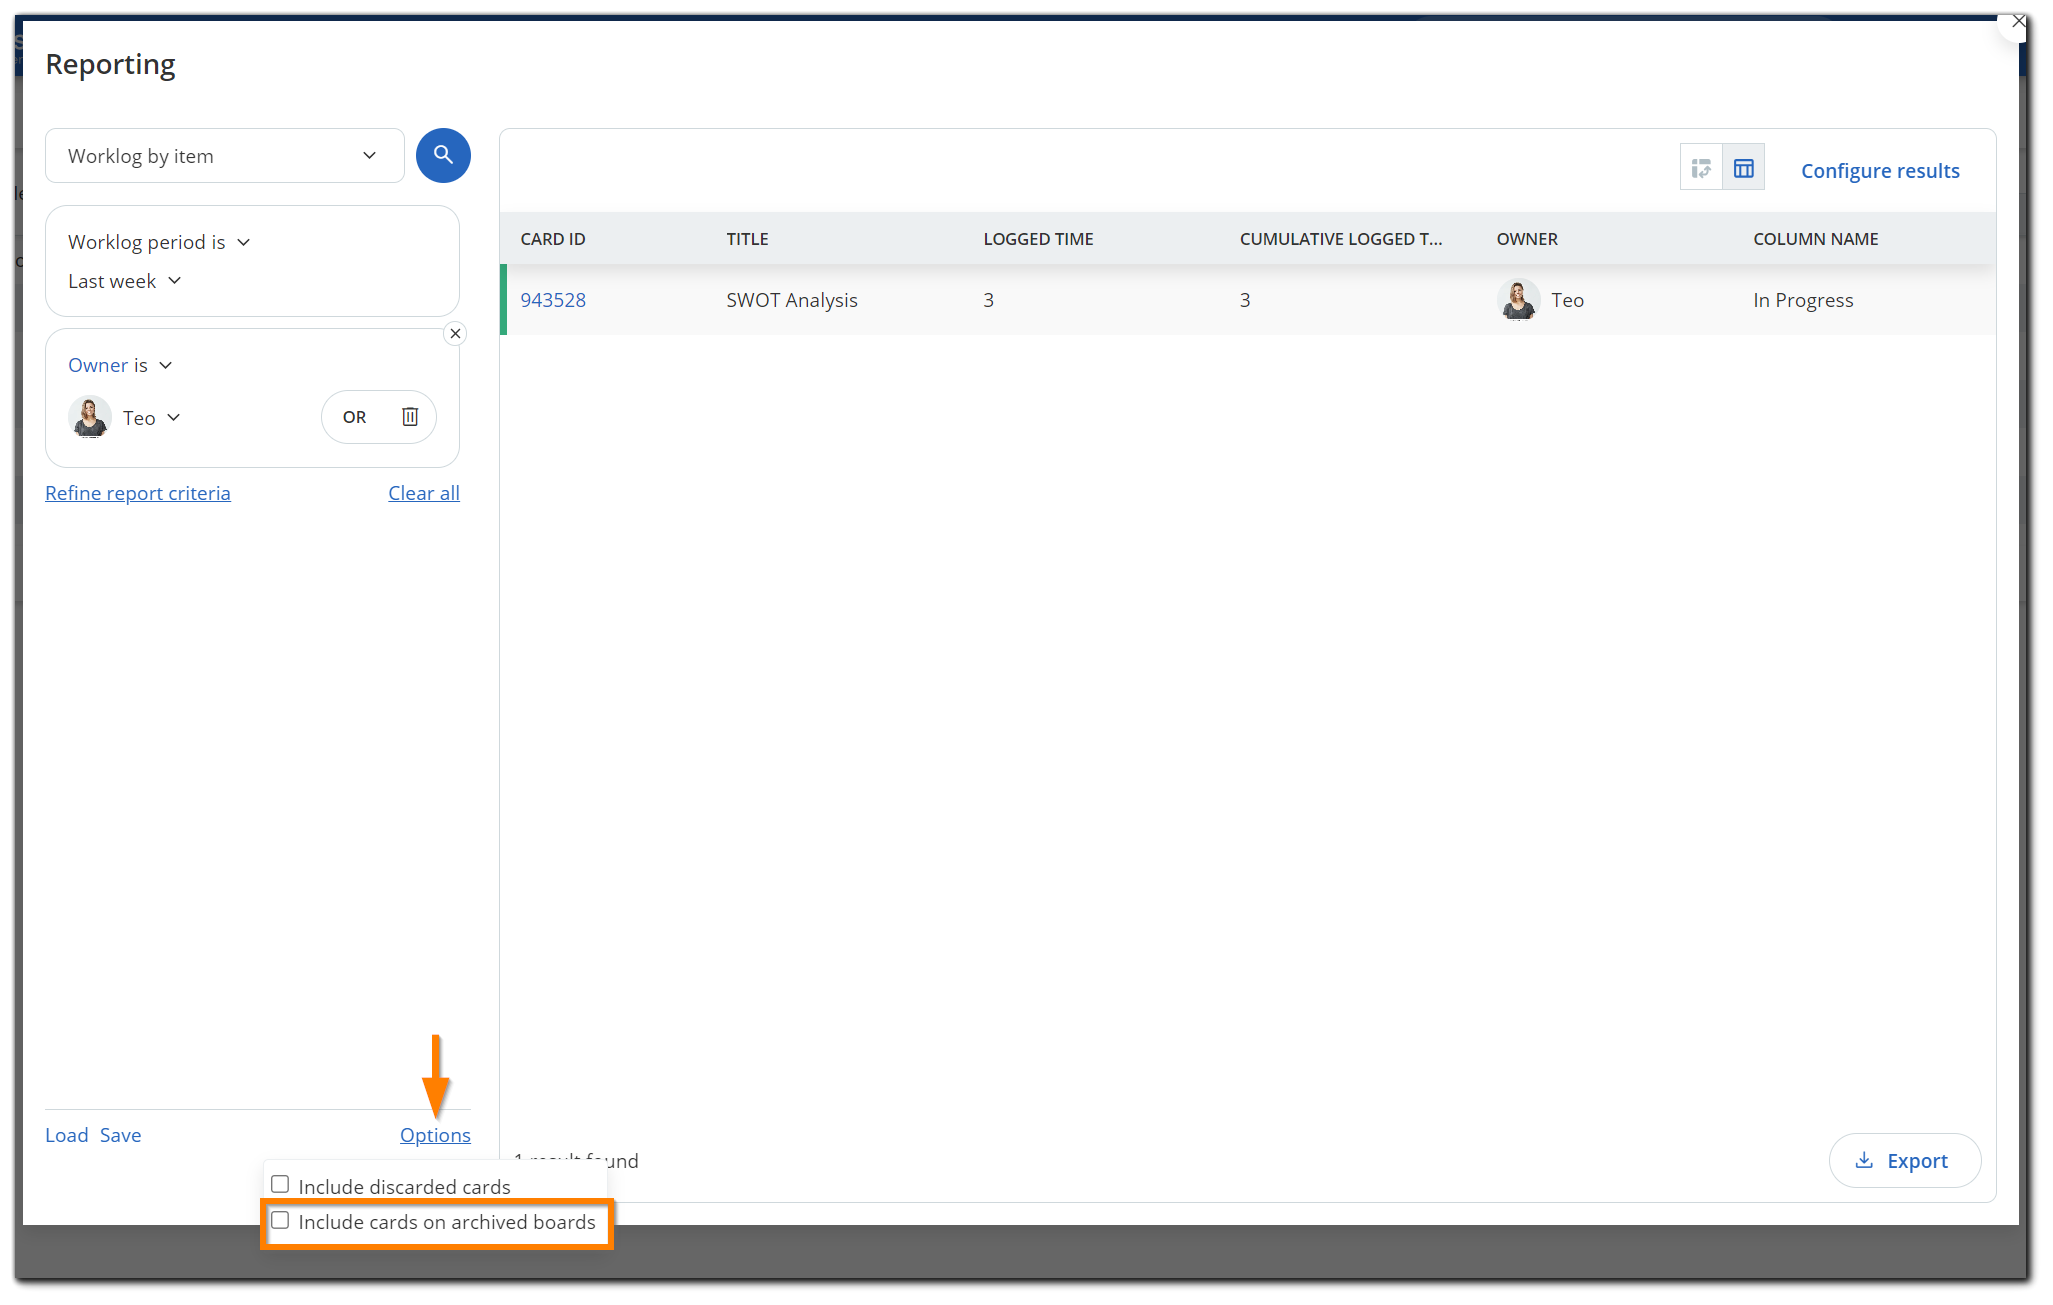Click the In Progress cell
The height and width of the screenshot is (1305, 2053).
click(1803, 300)
